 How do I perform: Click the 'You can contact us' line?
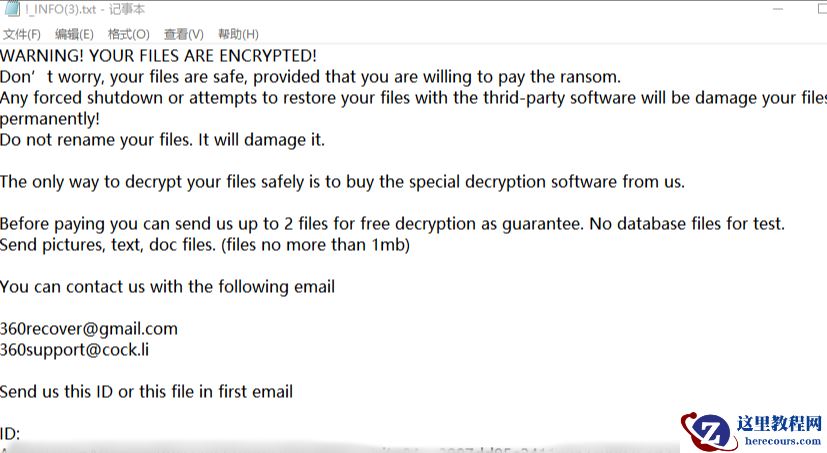pyautogui.click(x=167, y=287)
